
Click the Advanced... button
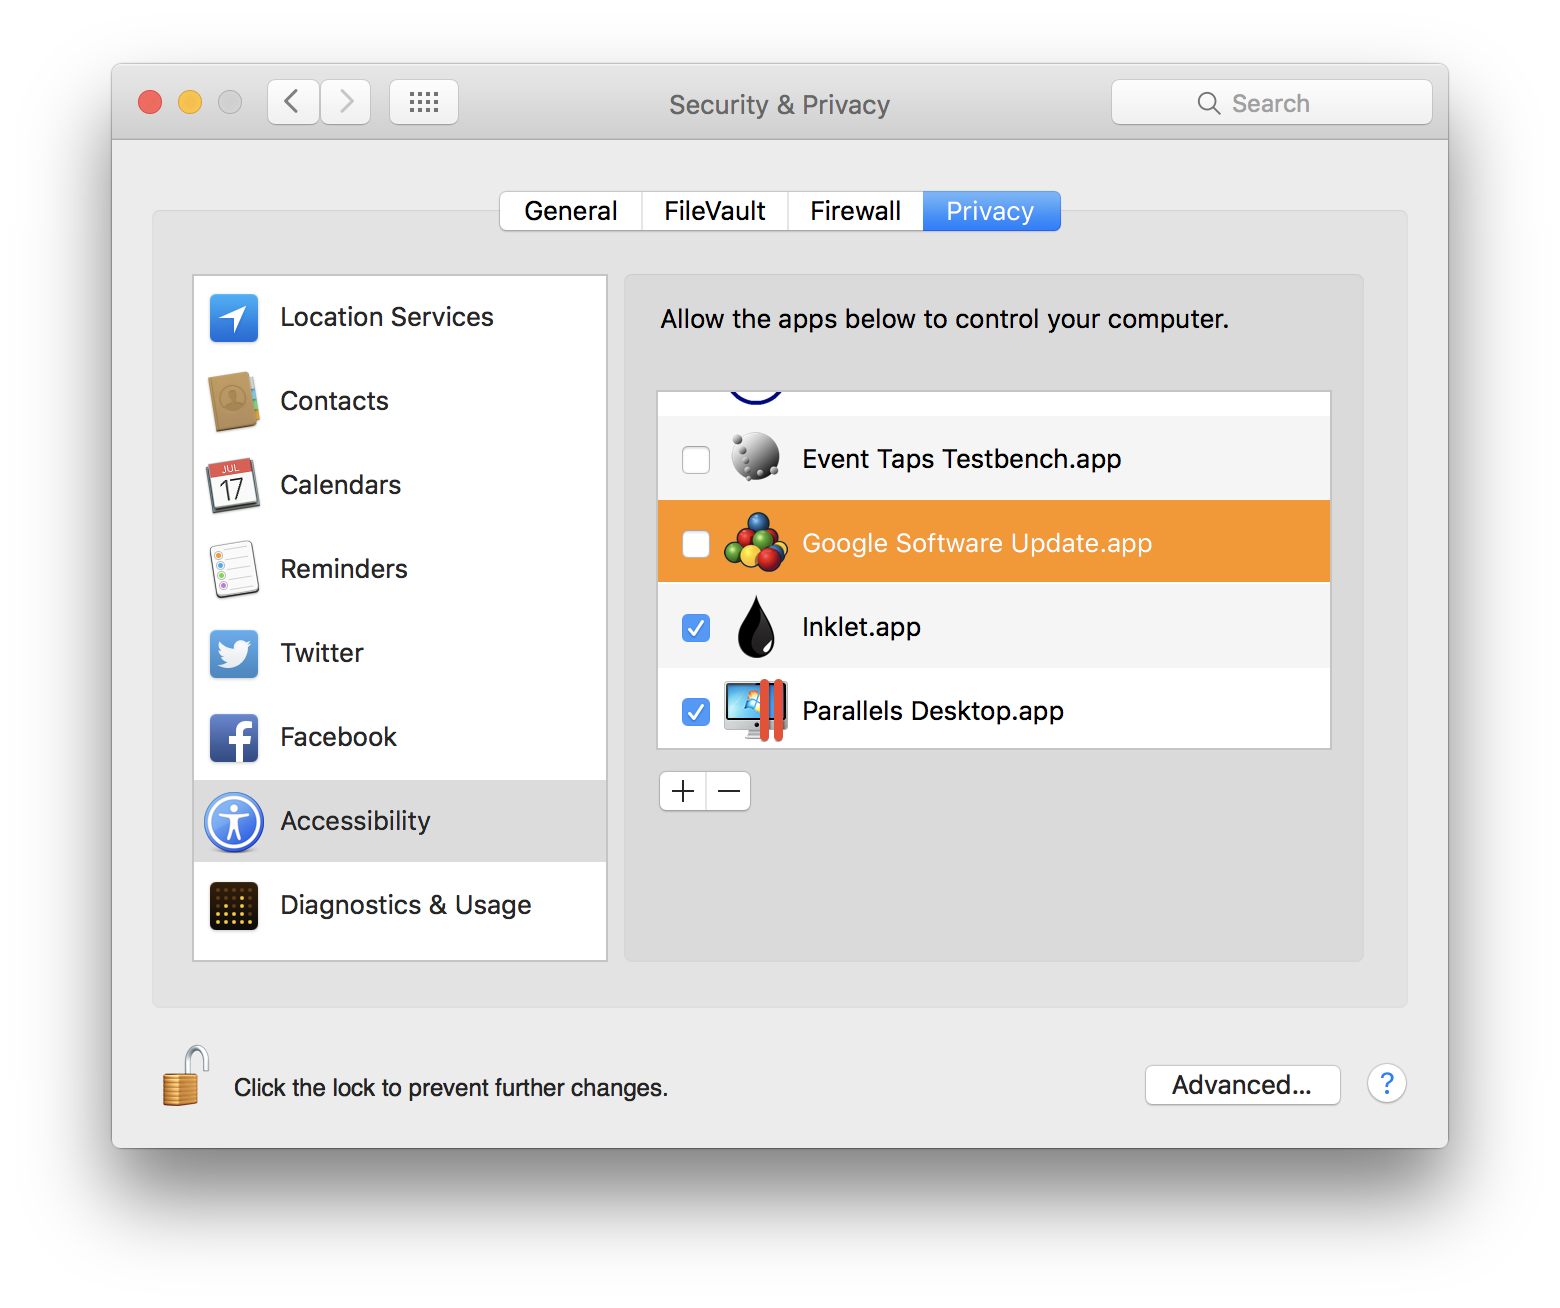[x=1242, y=1085]
